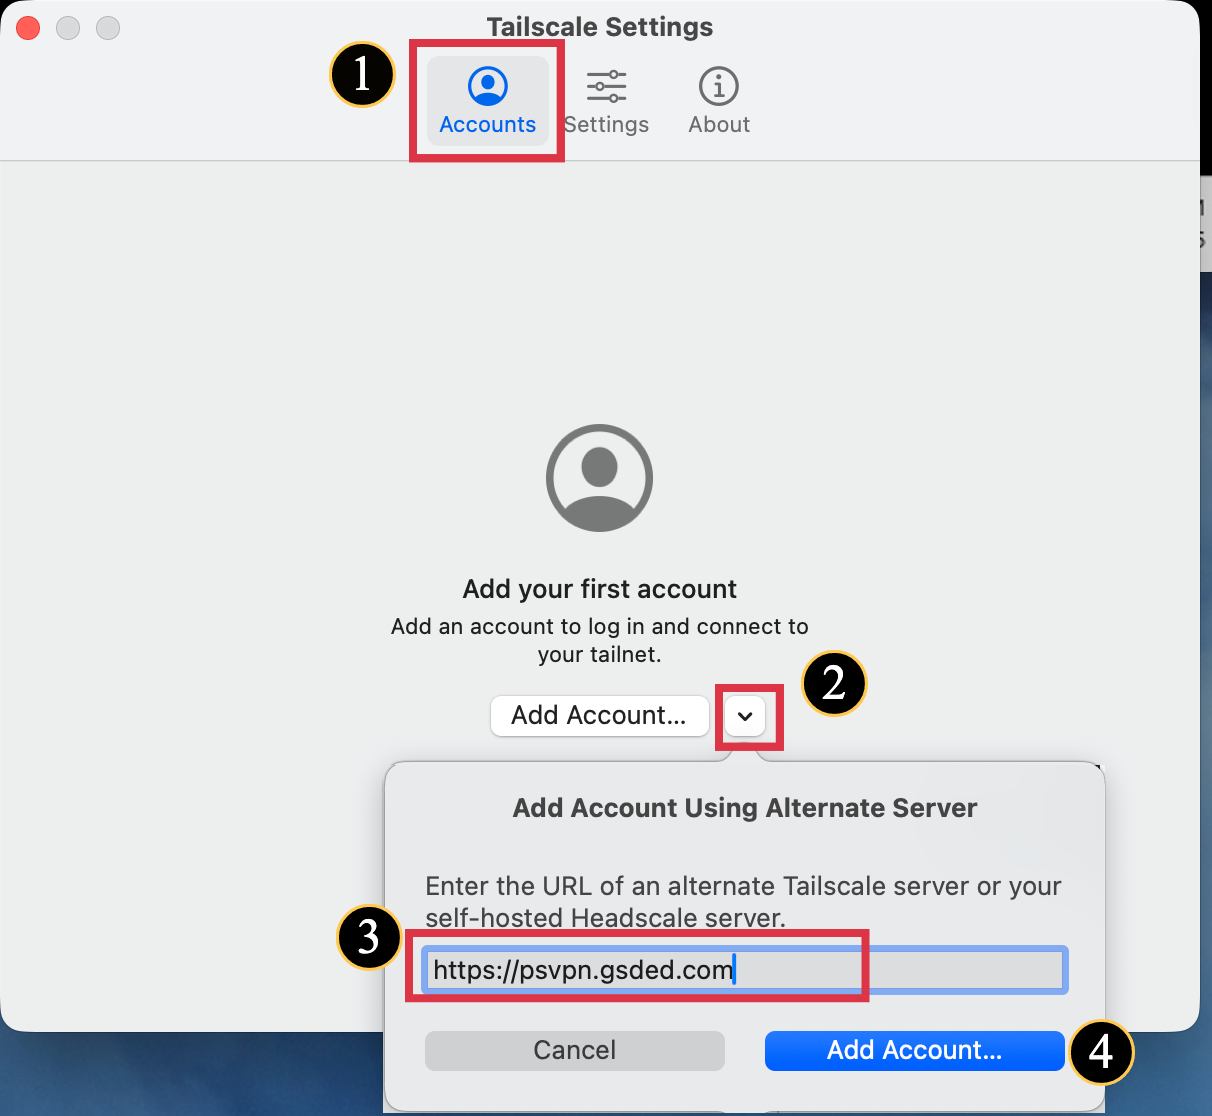Viewport: 1212px width, 1116px height.
Task: Click the yellow minimize window button
Action: tap(67, 28)
